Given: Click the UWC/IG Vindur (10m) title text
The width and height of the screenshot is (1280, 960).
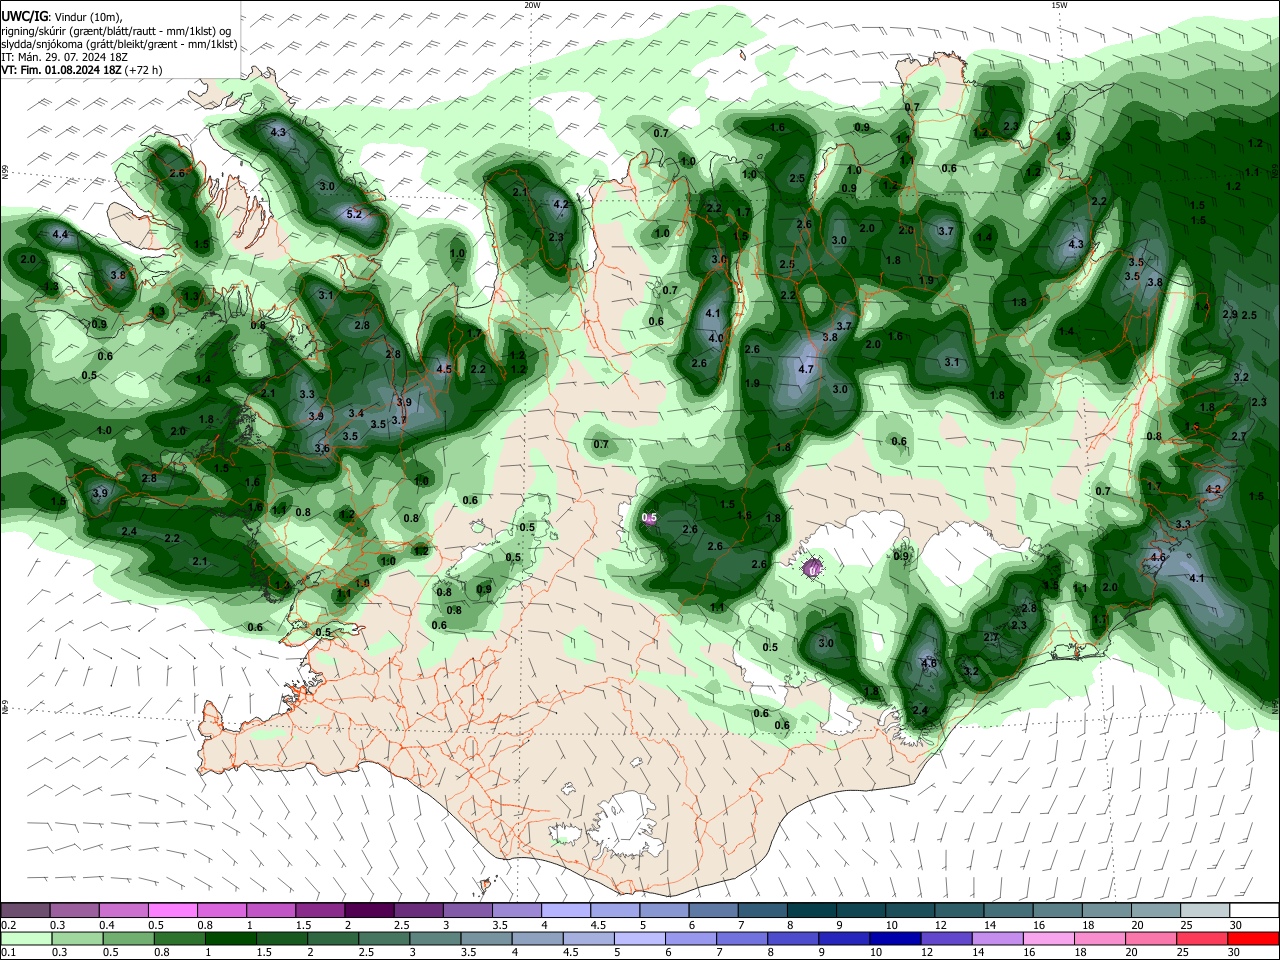Looking at the screenshot, I should tap(61, 16).
